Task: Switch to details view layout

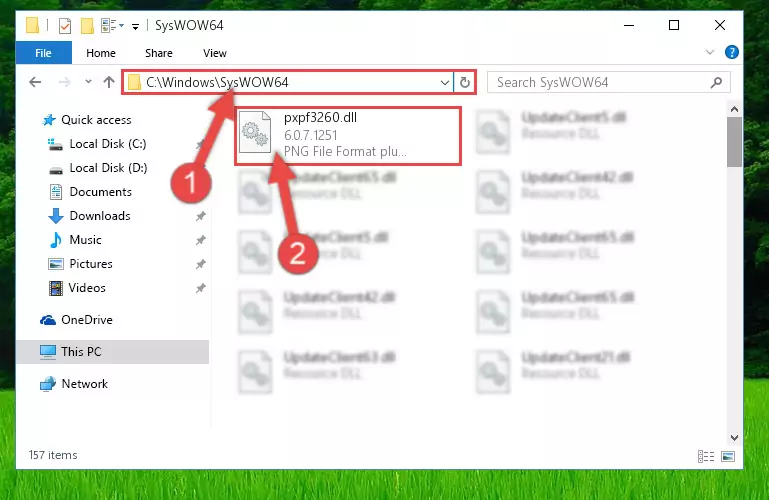Action: coord(706,456)
